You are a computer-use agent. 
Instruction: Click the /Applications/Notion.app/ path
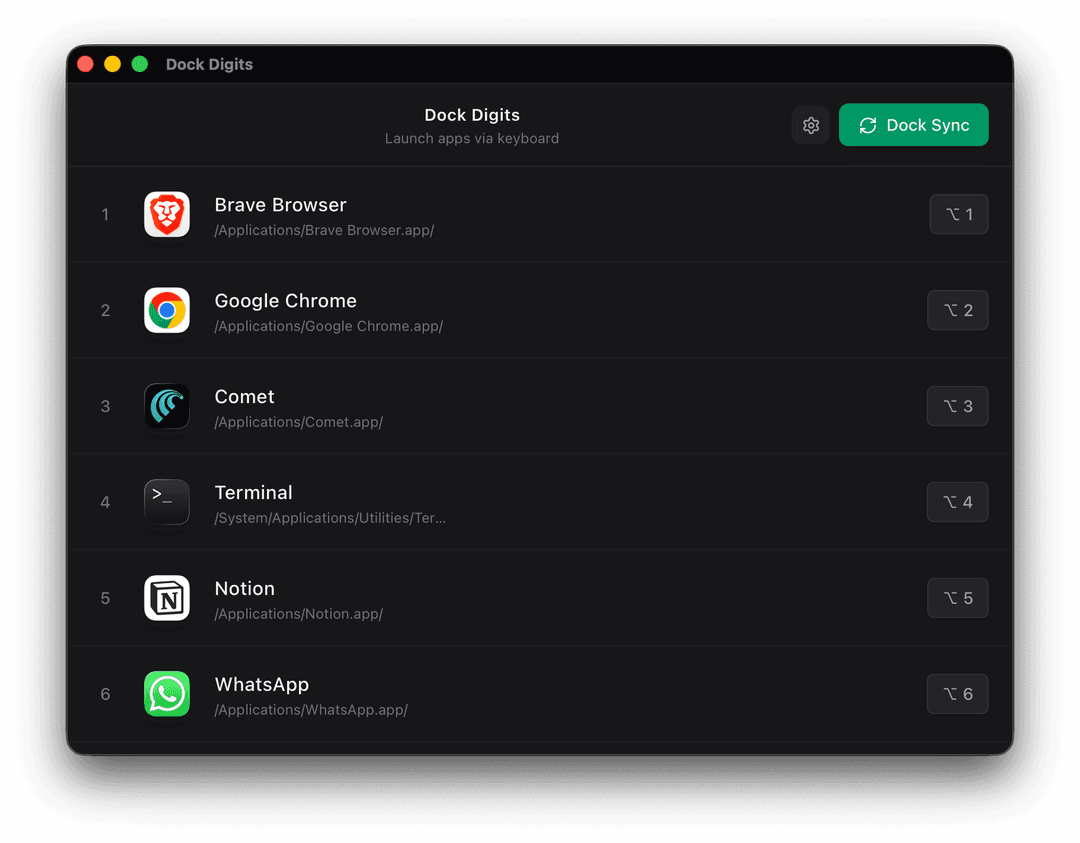click(299, 613)
